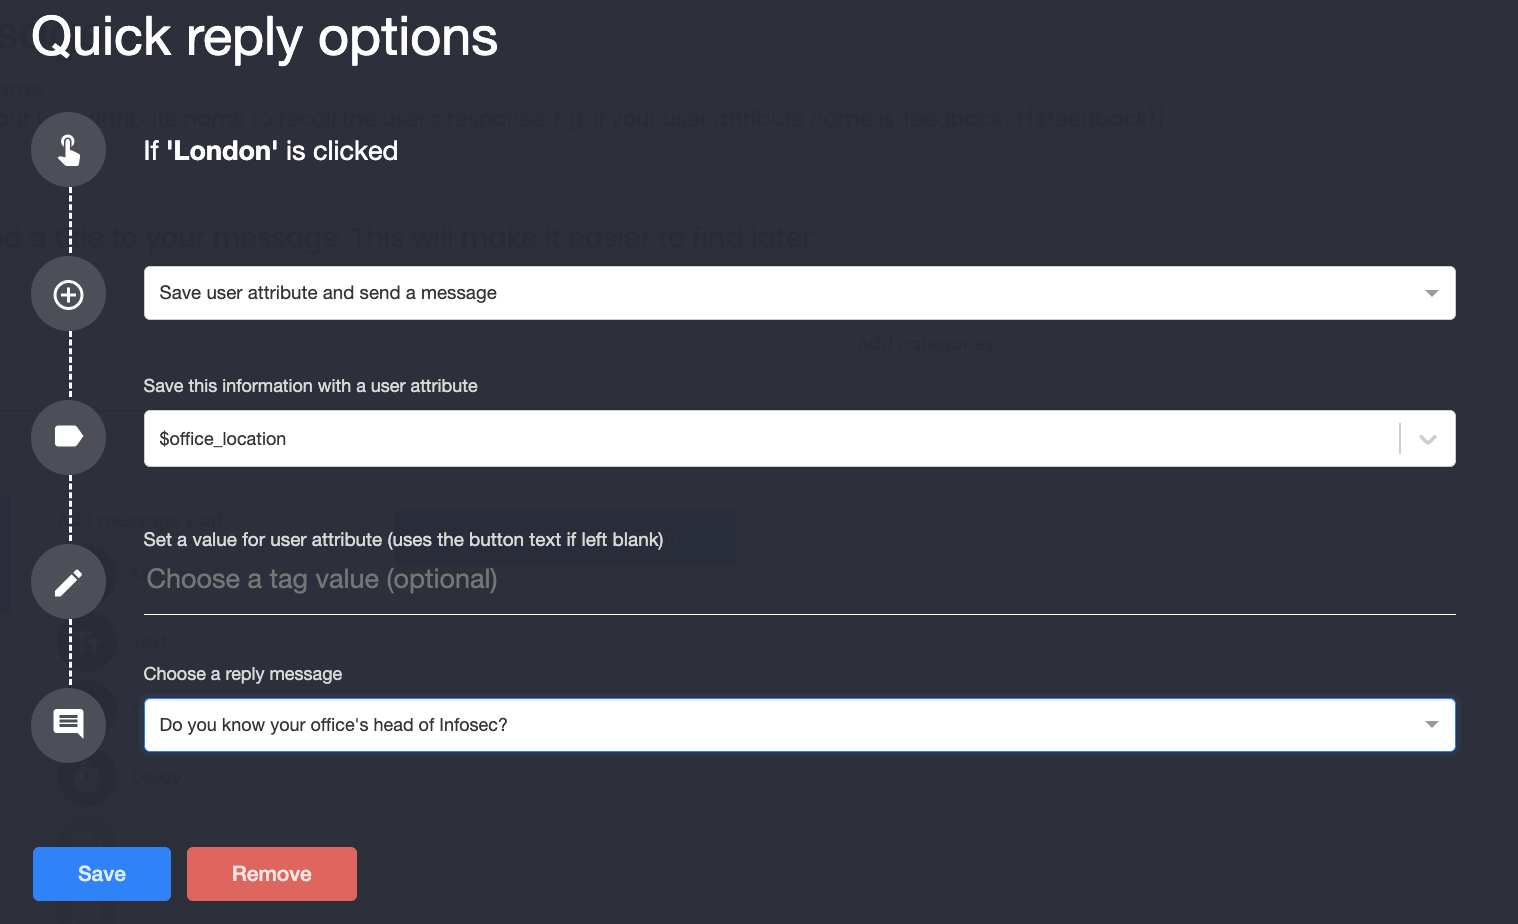Click the blue Save button
The width and height of the screenshot is (1518, 924).
pyautogui.click(x=102, y=874)
